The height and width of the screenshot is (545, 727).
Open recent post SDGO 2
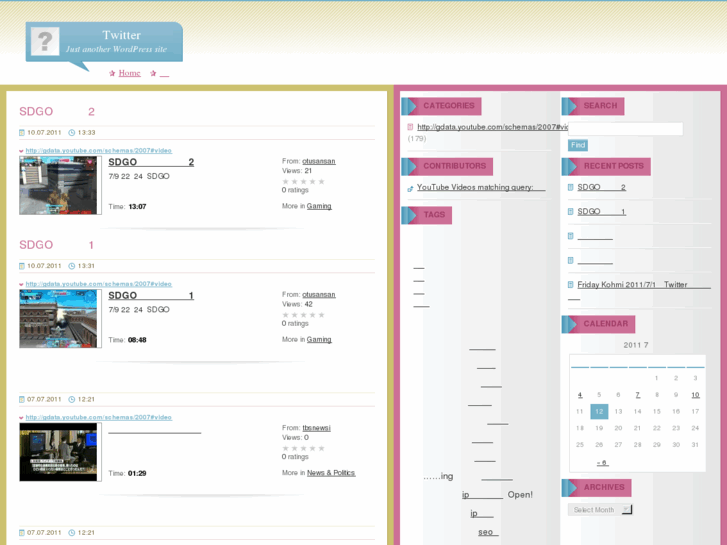click(x=601, y=187)
